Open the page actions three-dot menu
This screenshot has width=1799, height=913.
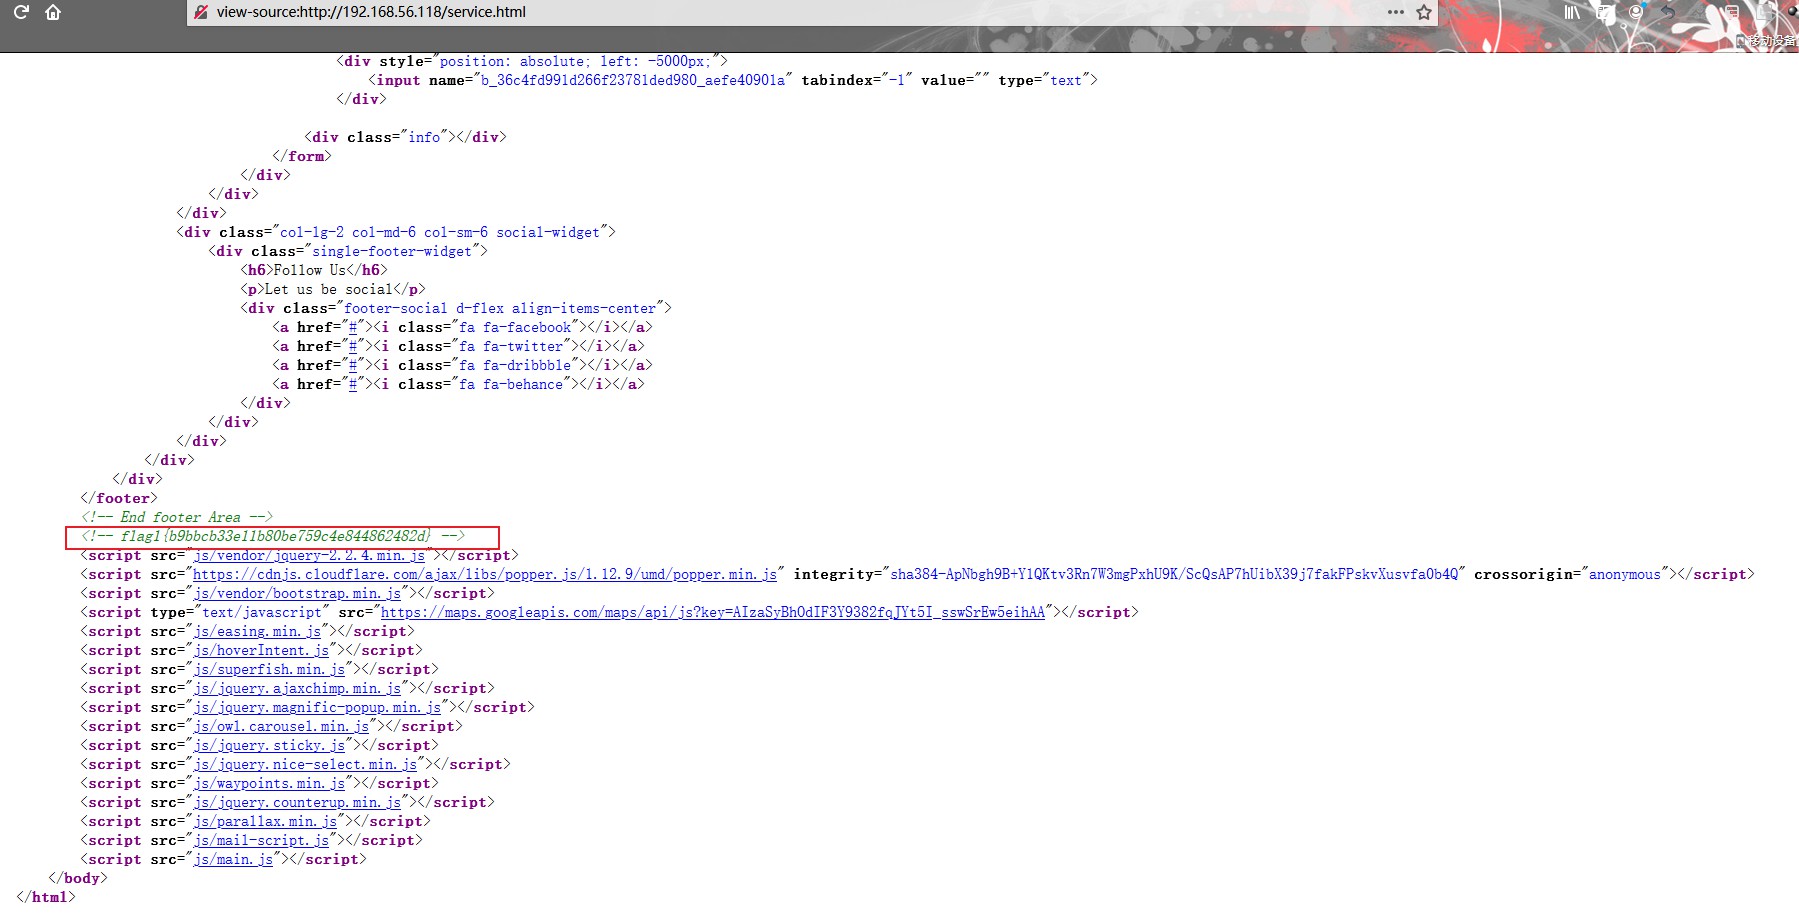1396,12
